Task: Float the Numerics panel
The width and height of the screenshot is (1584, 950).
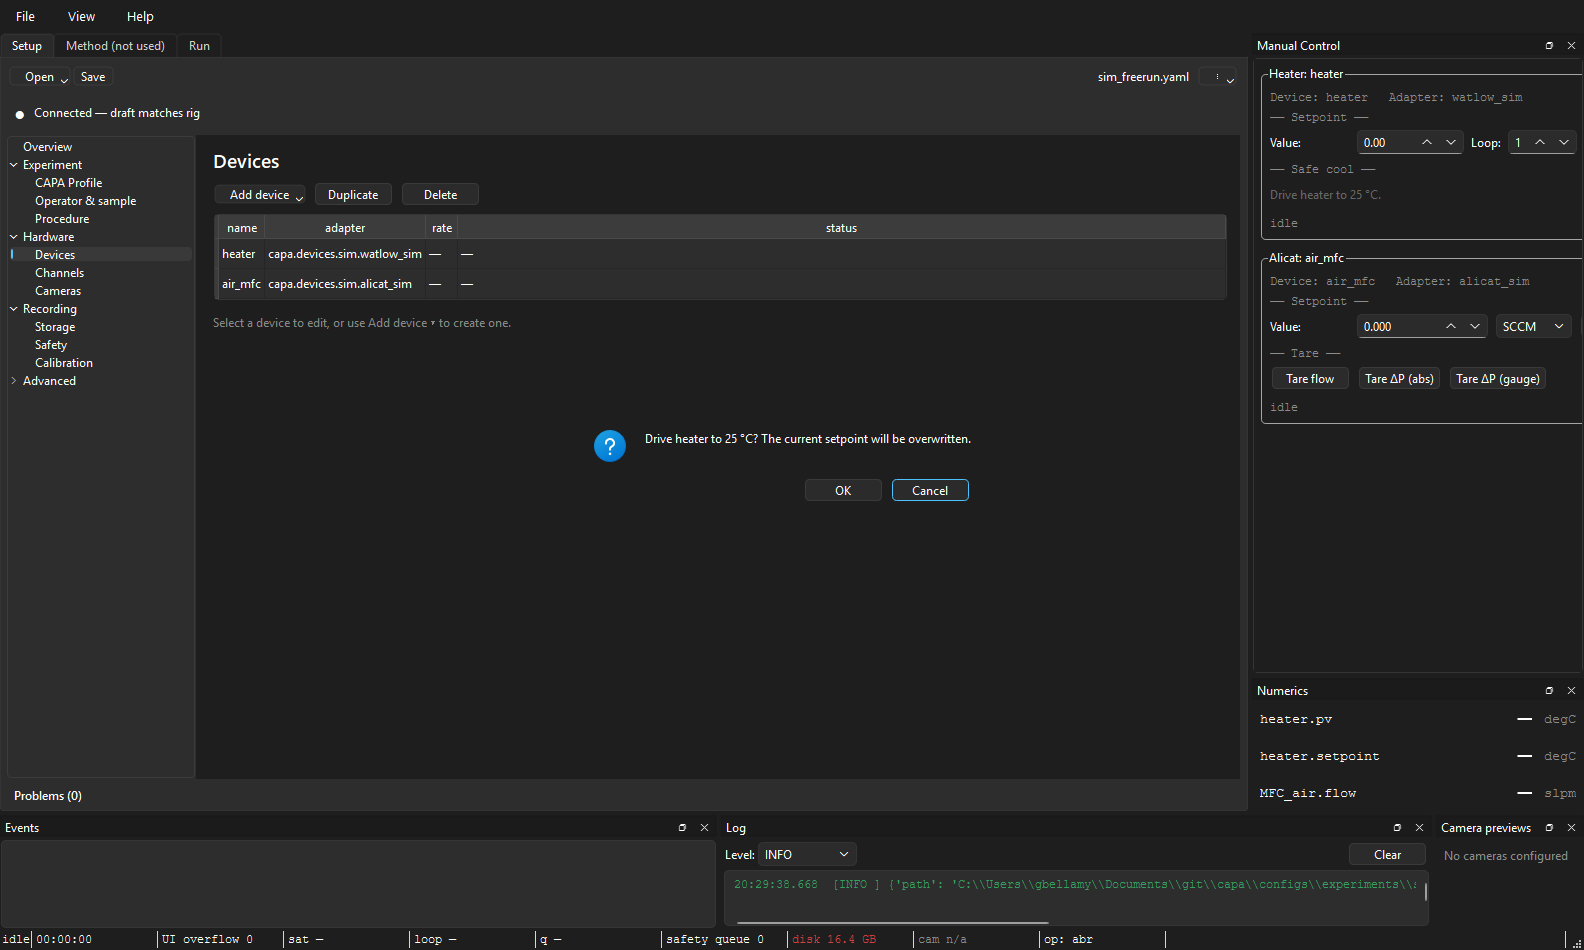Action: pyautogui.click(x=1549, y=691)
